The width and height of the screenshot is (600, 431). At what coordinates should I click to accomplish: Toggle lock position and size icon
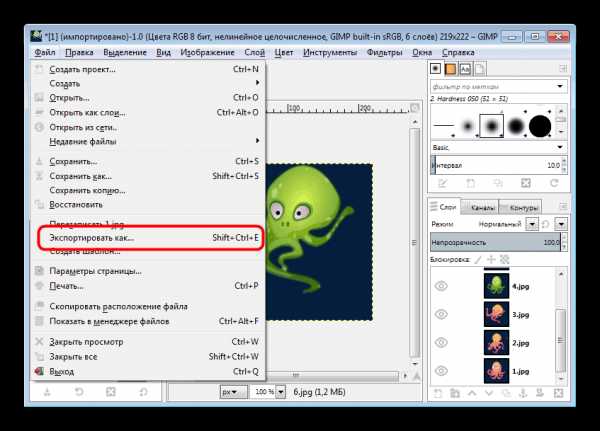click(x=491, y=260)
